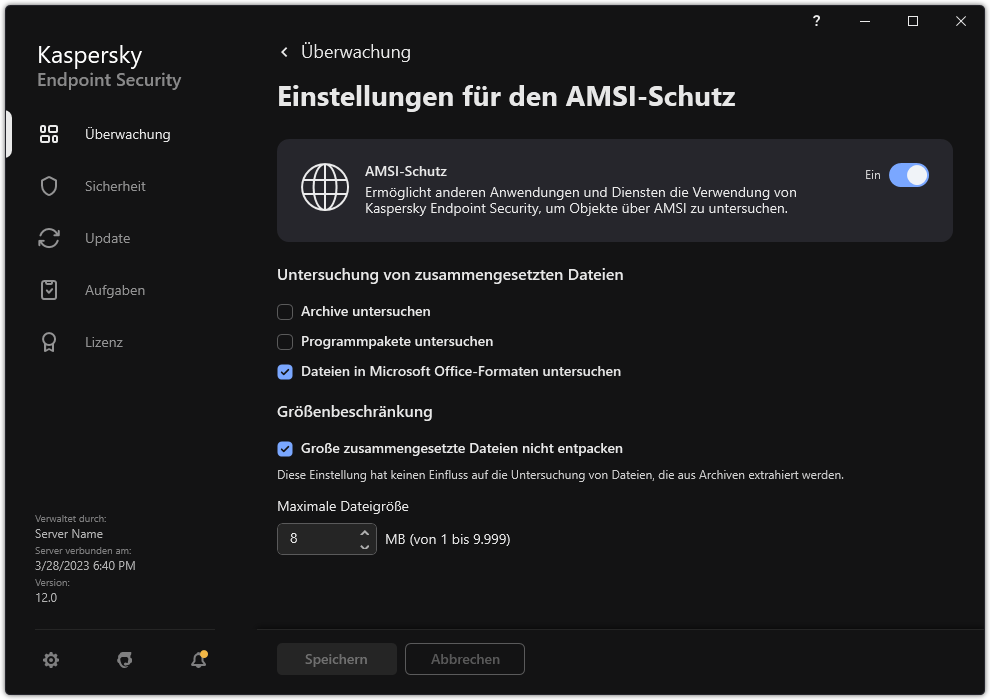Enable Archive untersuchen
Viewport: 990px width, 700px height.
point(284,311)
